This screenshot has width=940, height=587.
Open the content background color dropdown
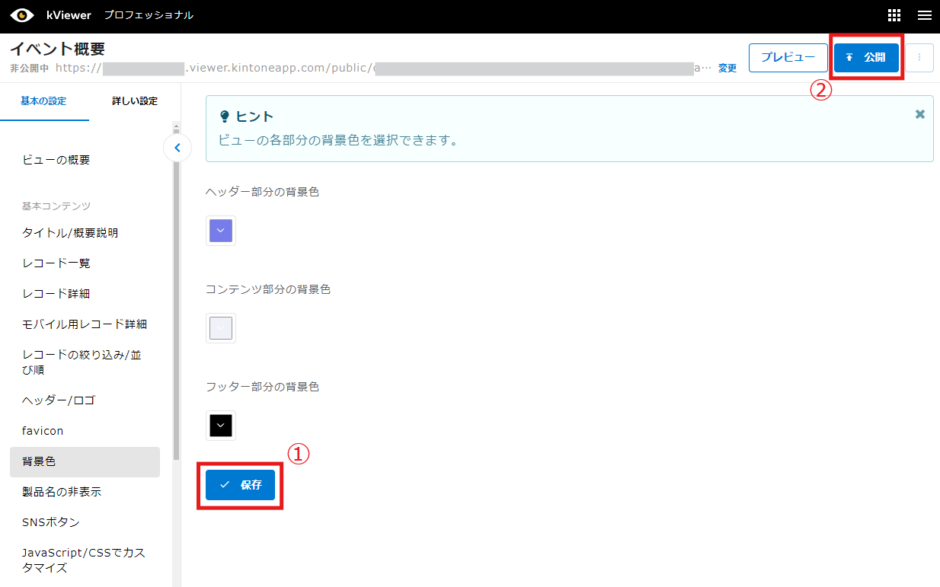tap(221, 328)
